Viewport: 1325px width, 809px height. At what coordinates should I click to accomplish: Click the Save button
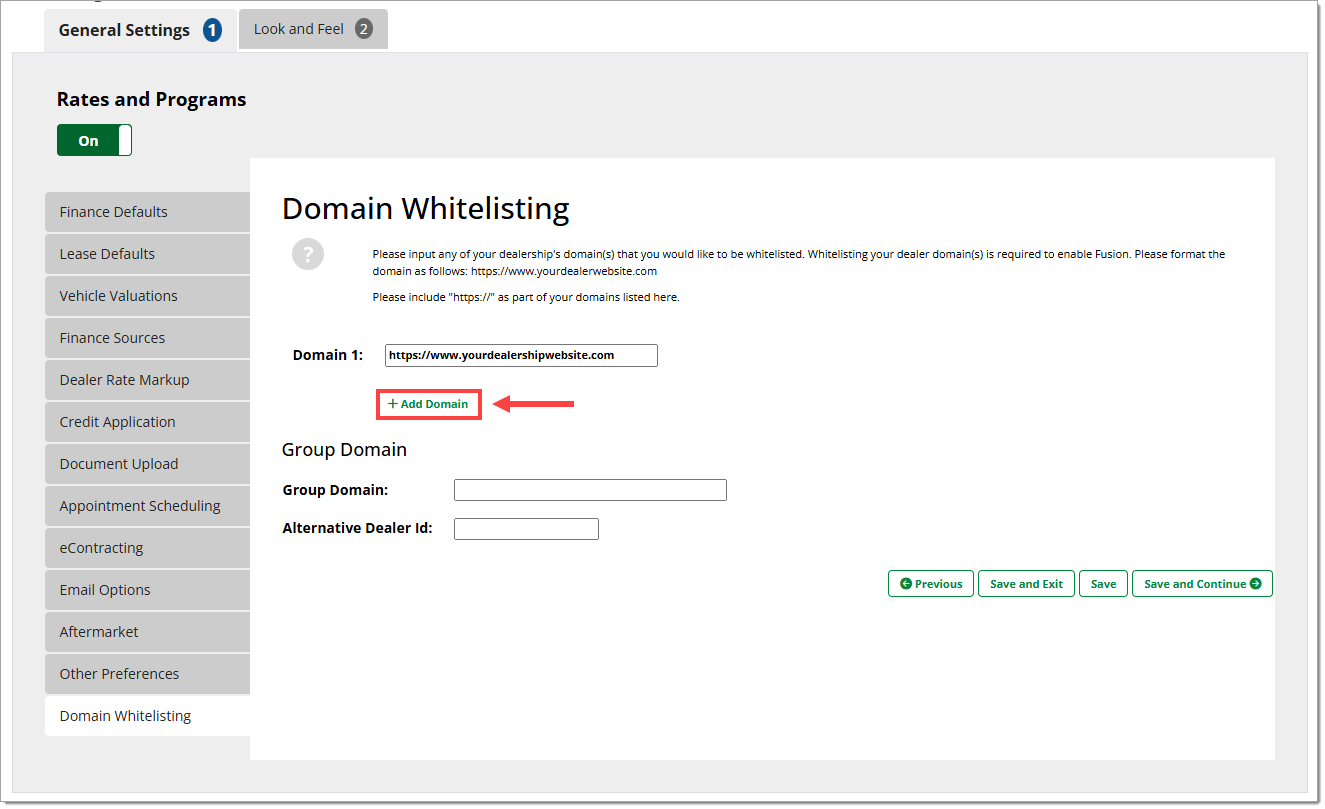tap(1103, 584)
